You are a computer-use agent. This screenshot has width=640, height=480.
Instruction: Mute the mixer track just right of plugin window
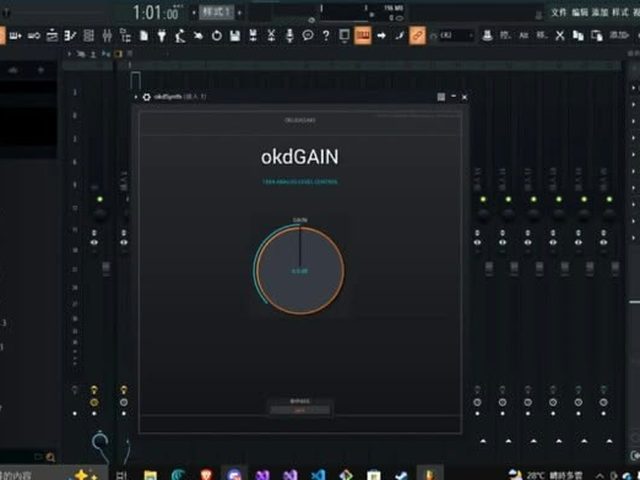[483, 199]
